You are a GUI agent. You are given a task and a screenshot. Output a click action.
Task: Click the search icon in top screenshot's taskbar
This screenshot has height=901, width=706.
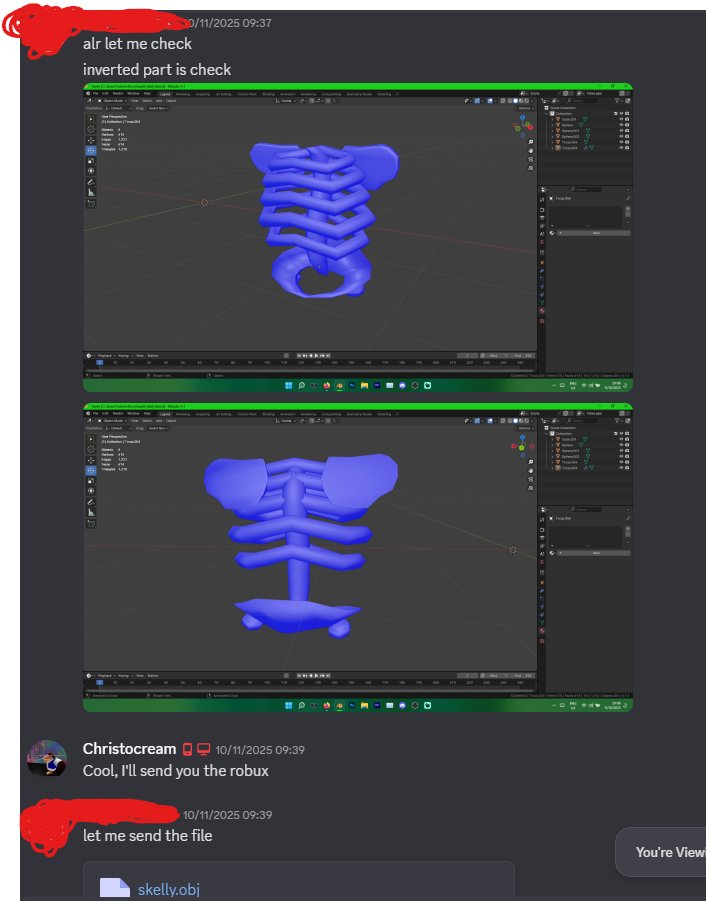click(301, 386)
